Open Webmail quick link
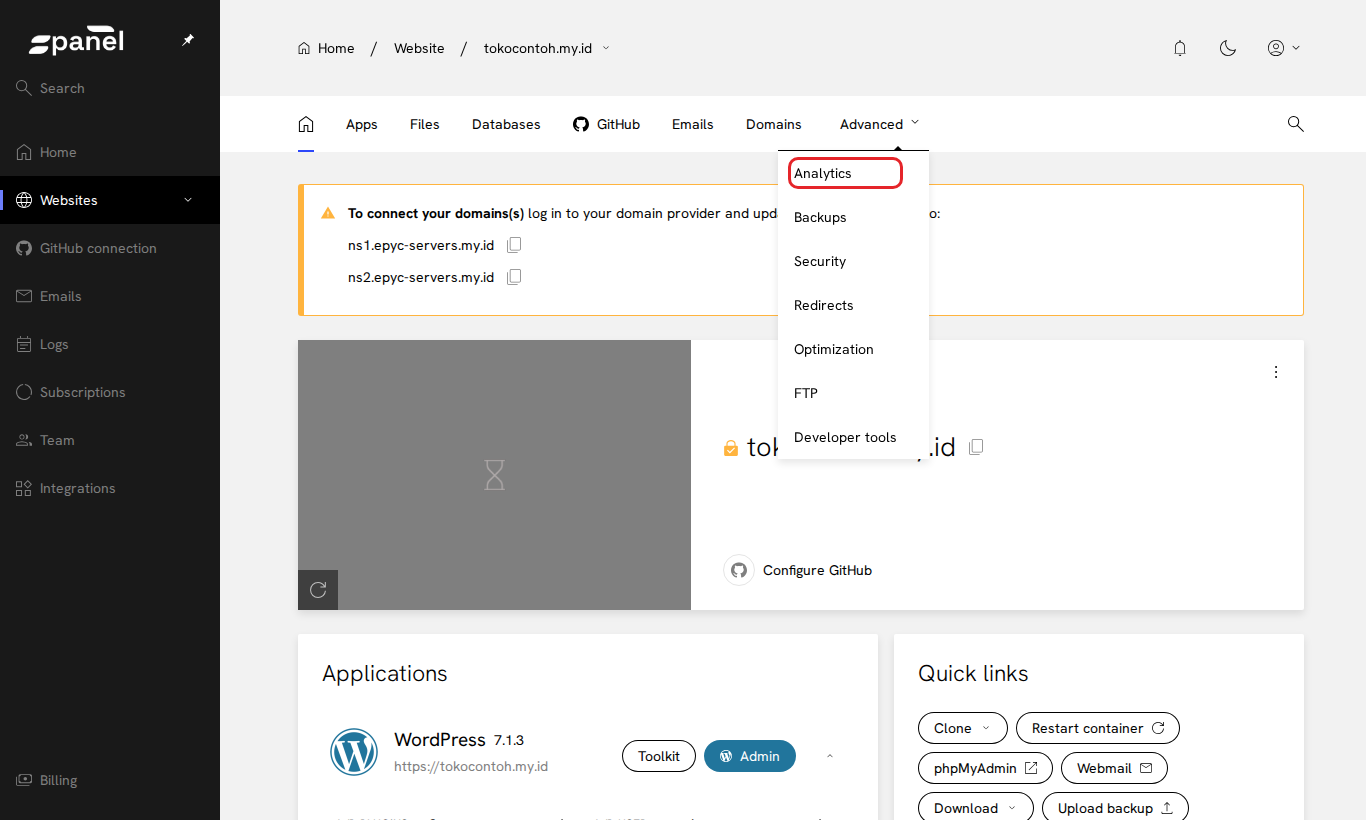Image resolution: width=1366 pixels, height=820 pixels. (1114, 768)
